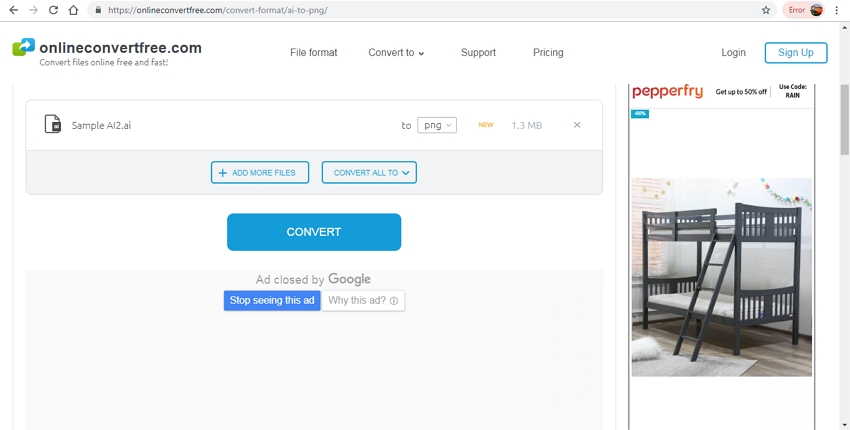The height and width of the screenshot is (430, 850).
Task: Open the File format menu item
Action: click(313, 52)
